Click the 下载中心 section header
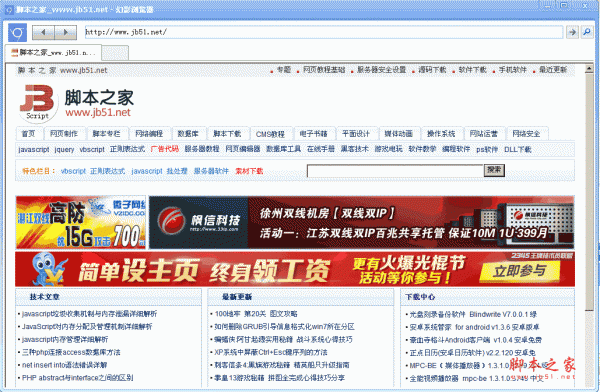The width and height of the screenshot is (600, 392). tap(420, 297)
